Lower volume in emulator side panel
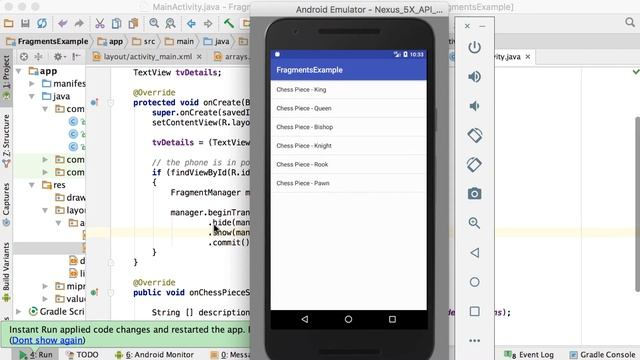This screenshot has width=640, height=360. (x=474, y=106)
